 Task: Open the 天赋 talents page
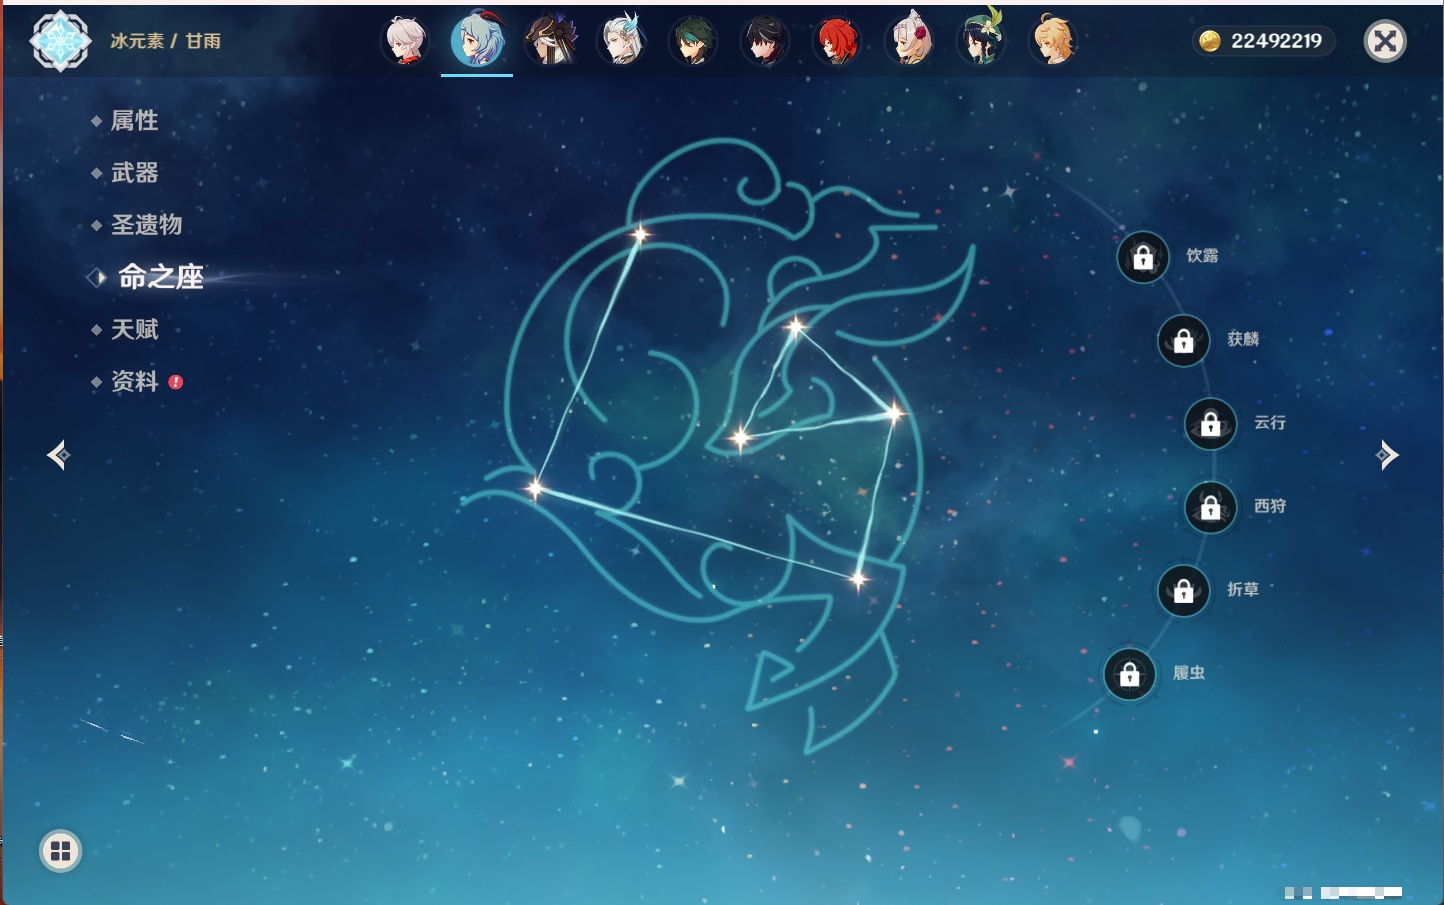coord(134,329)
